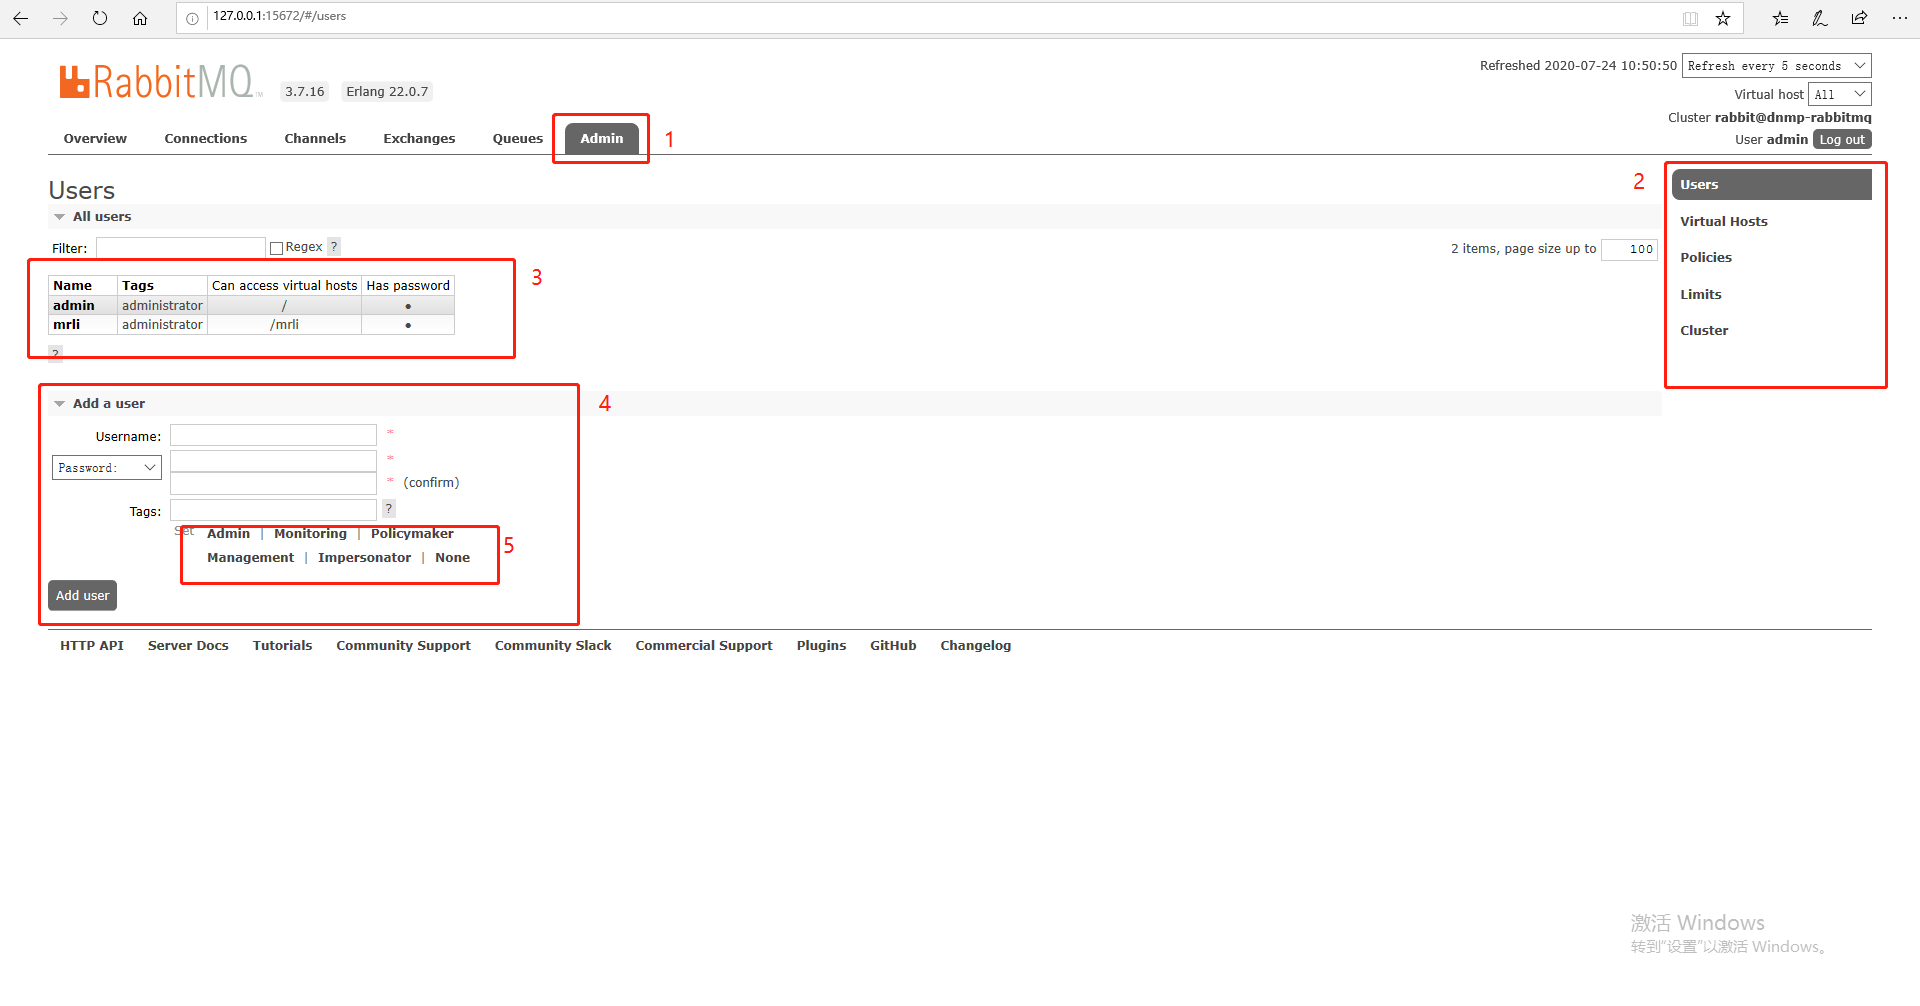This screenshot has height=1006, width=1920.
Task: Open the Tutorials footer link
Action: 283,645
